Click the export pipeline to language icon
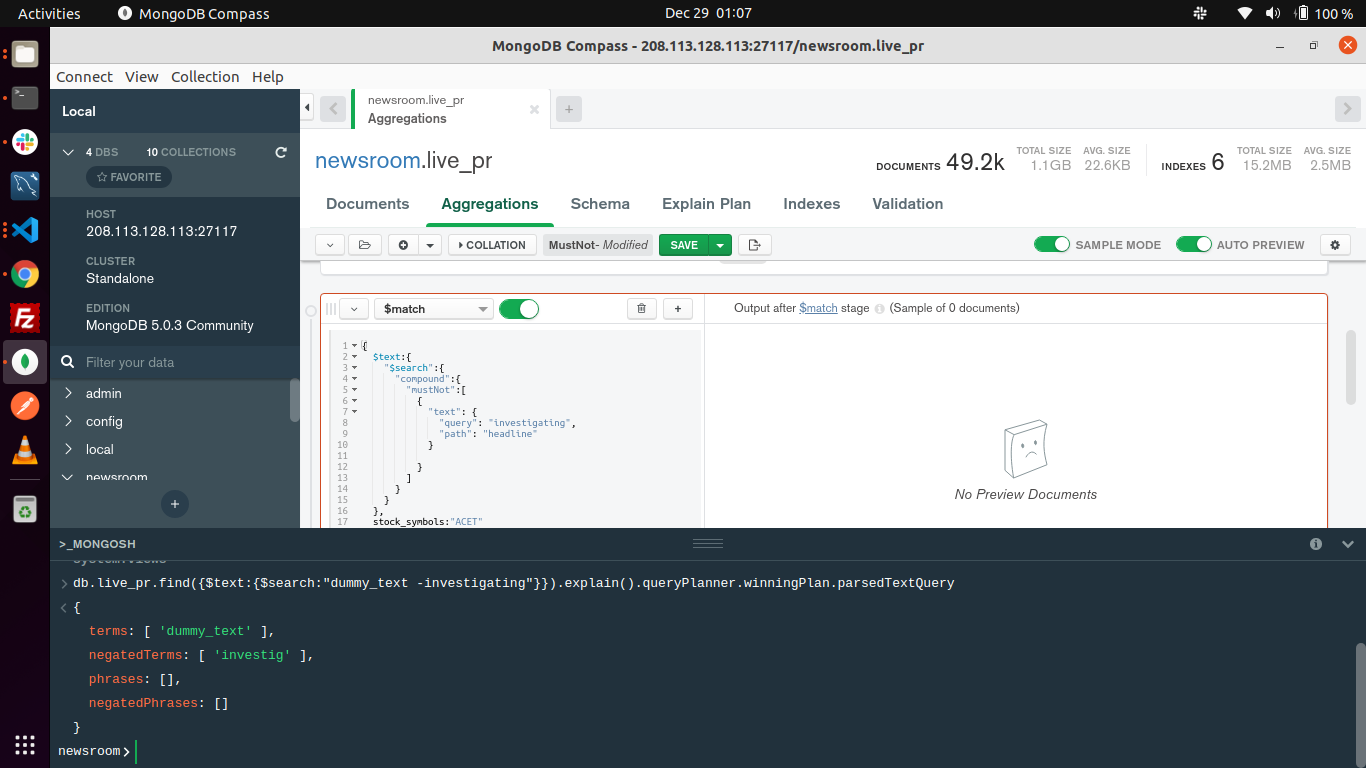This screenshot has width=1366, height=768. [x=755, y=245]
